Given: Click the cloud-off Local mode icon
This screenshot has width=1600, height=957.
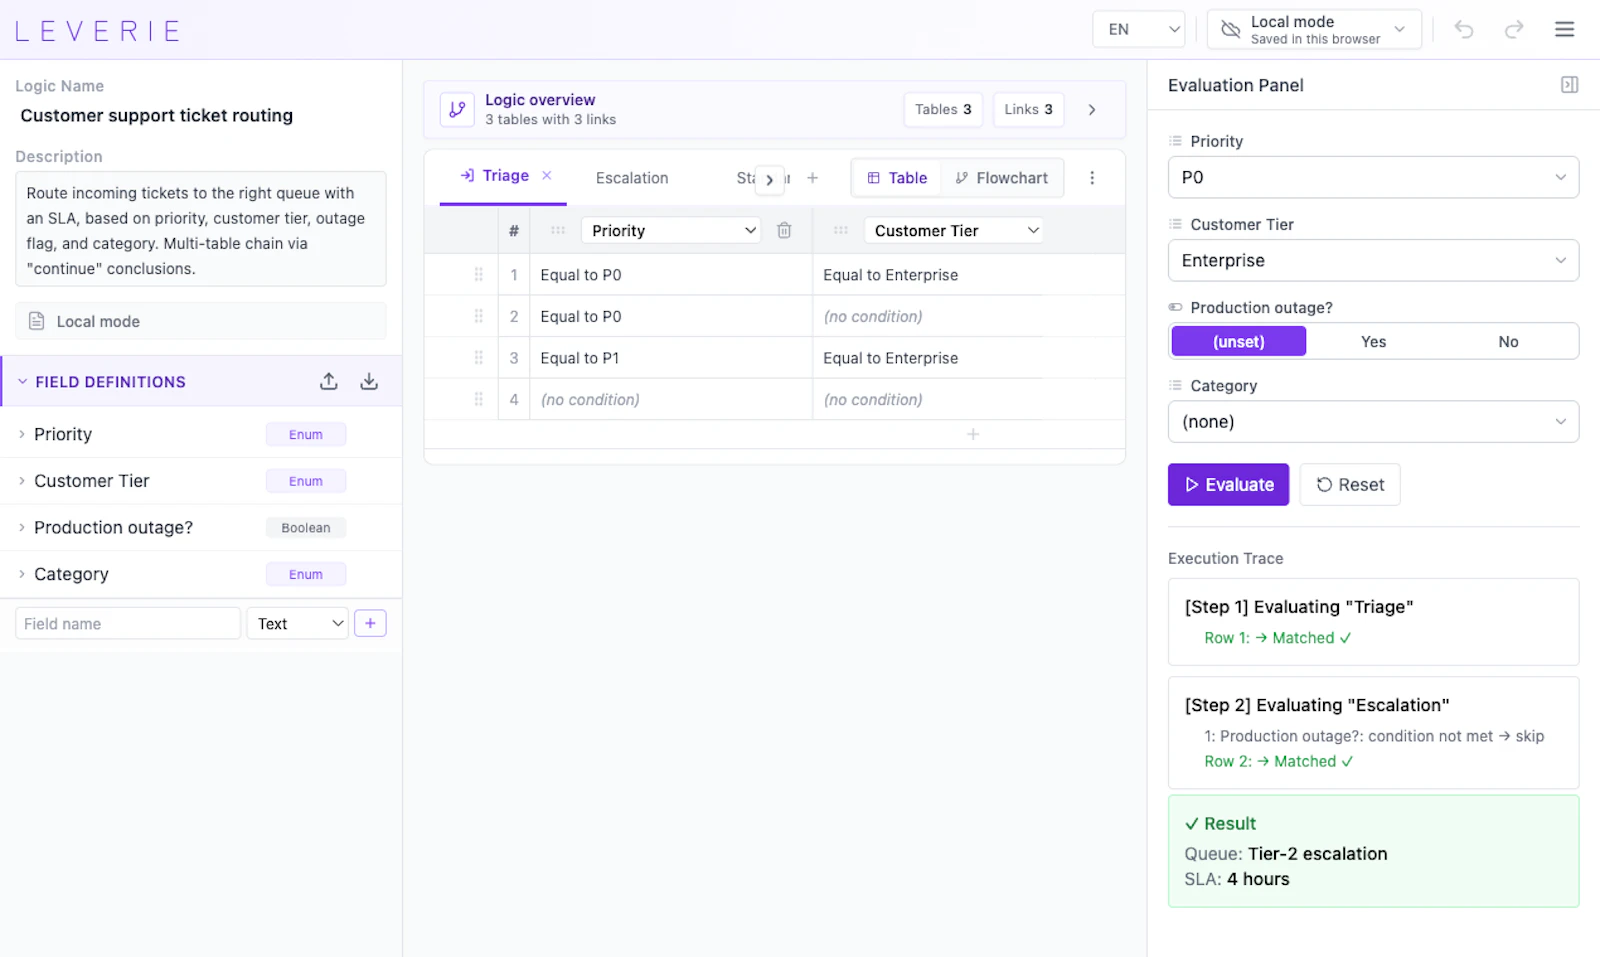Looking at the screenshot, I should point(1231,29).
